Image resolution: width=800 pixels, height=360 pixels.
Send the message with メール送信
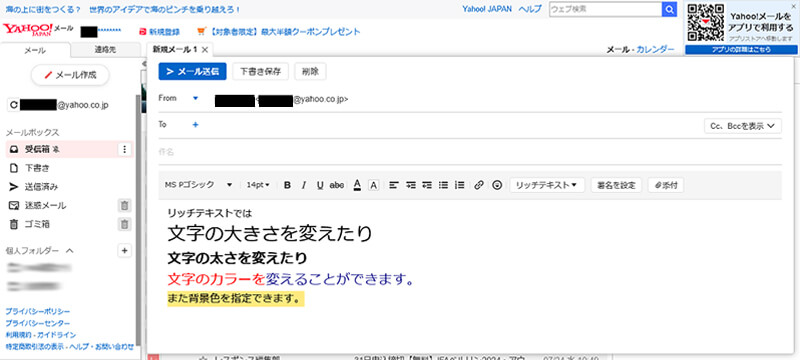[192, 71]
